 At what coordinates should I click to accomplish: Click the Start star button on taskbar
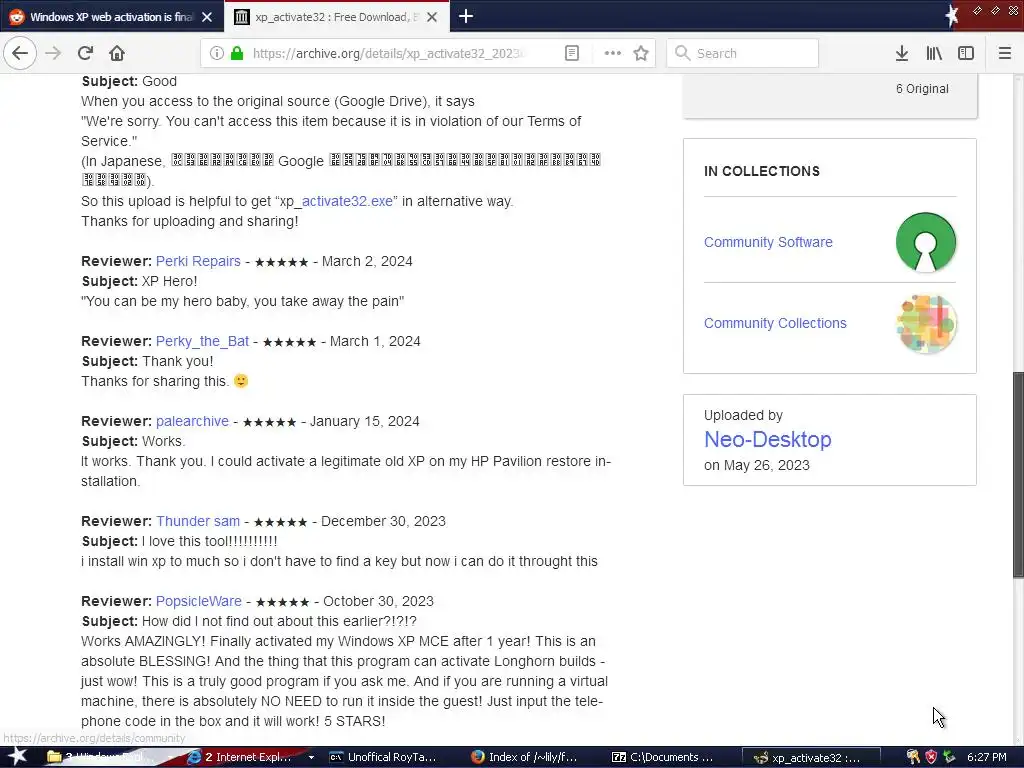pos(16,756)
